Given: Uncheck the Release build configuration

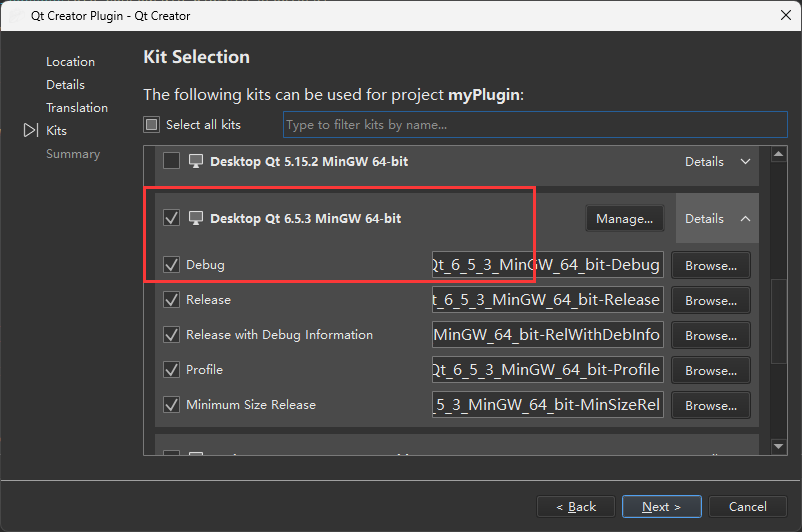Looking at the screenshot, I should point(171,299).
